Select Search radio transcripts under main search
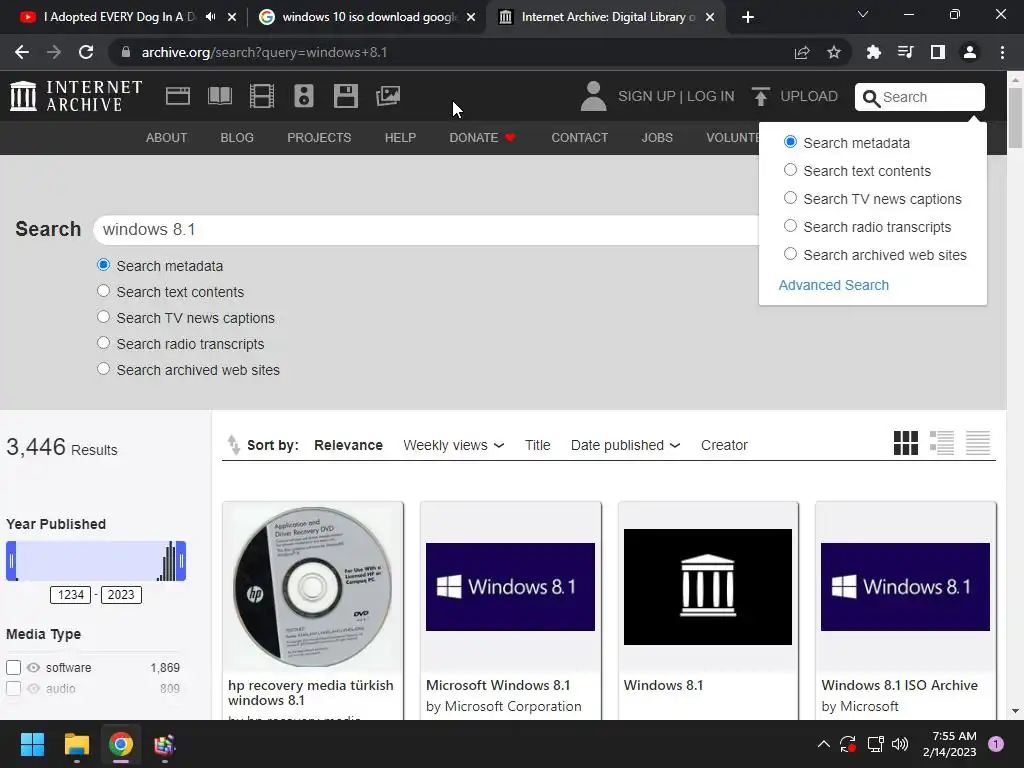Screen dimensions: 1024x768 (x=103, y=343)
